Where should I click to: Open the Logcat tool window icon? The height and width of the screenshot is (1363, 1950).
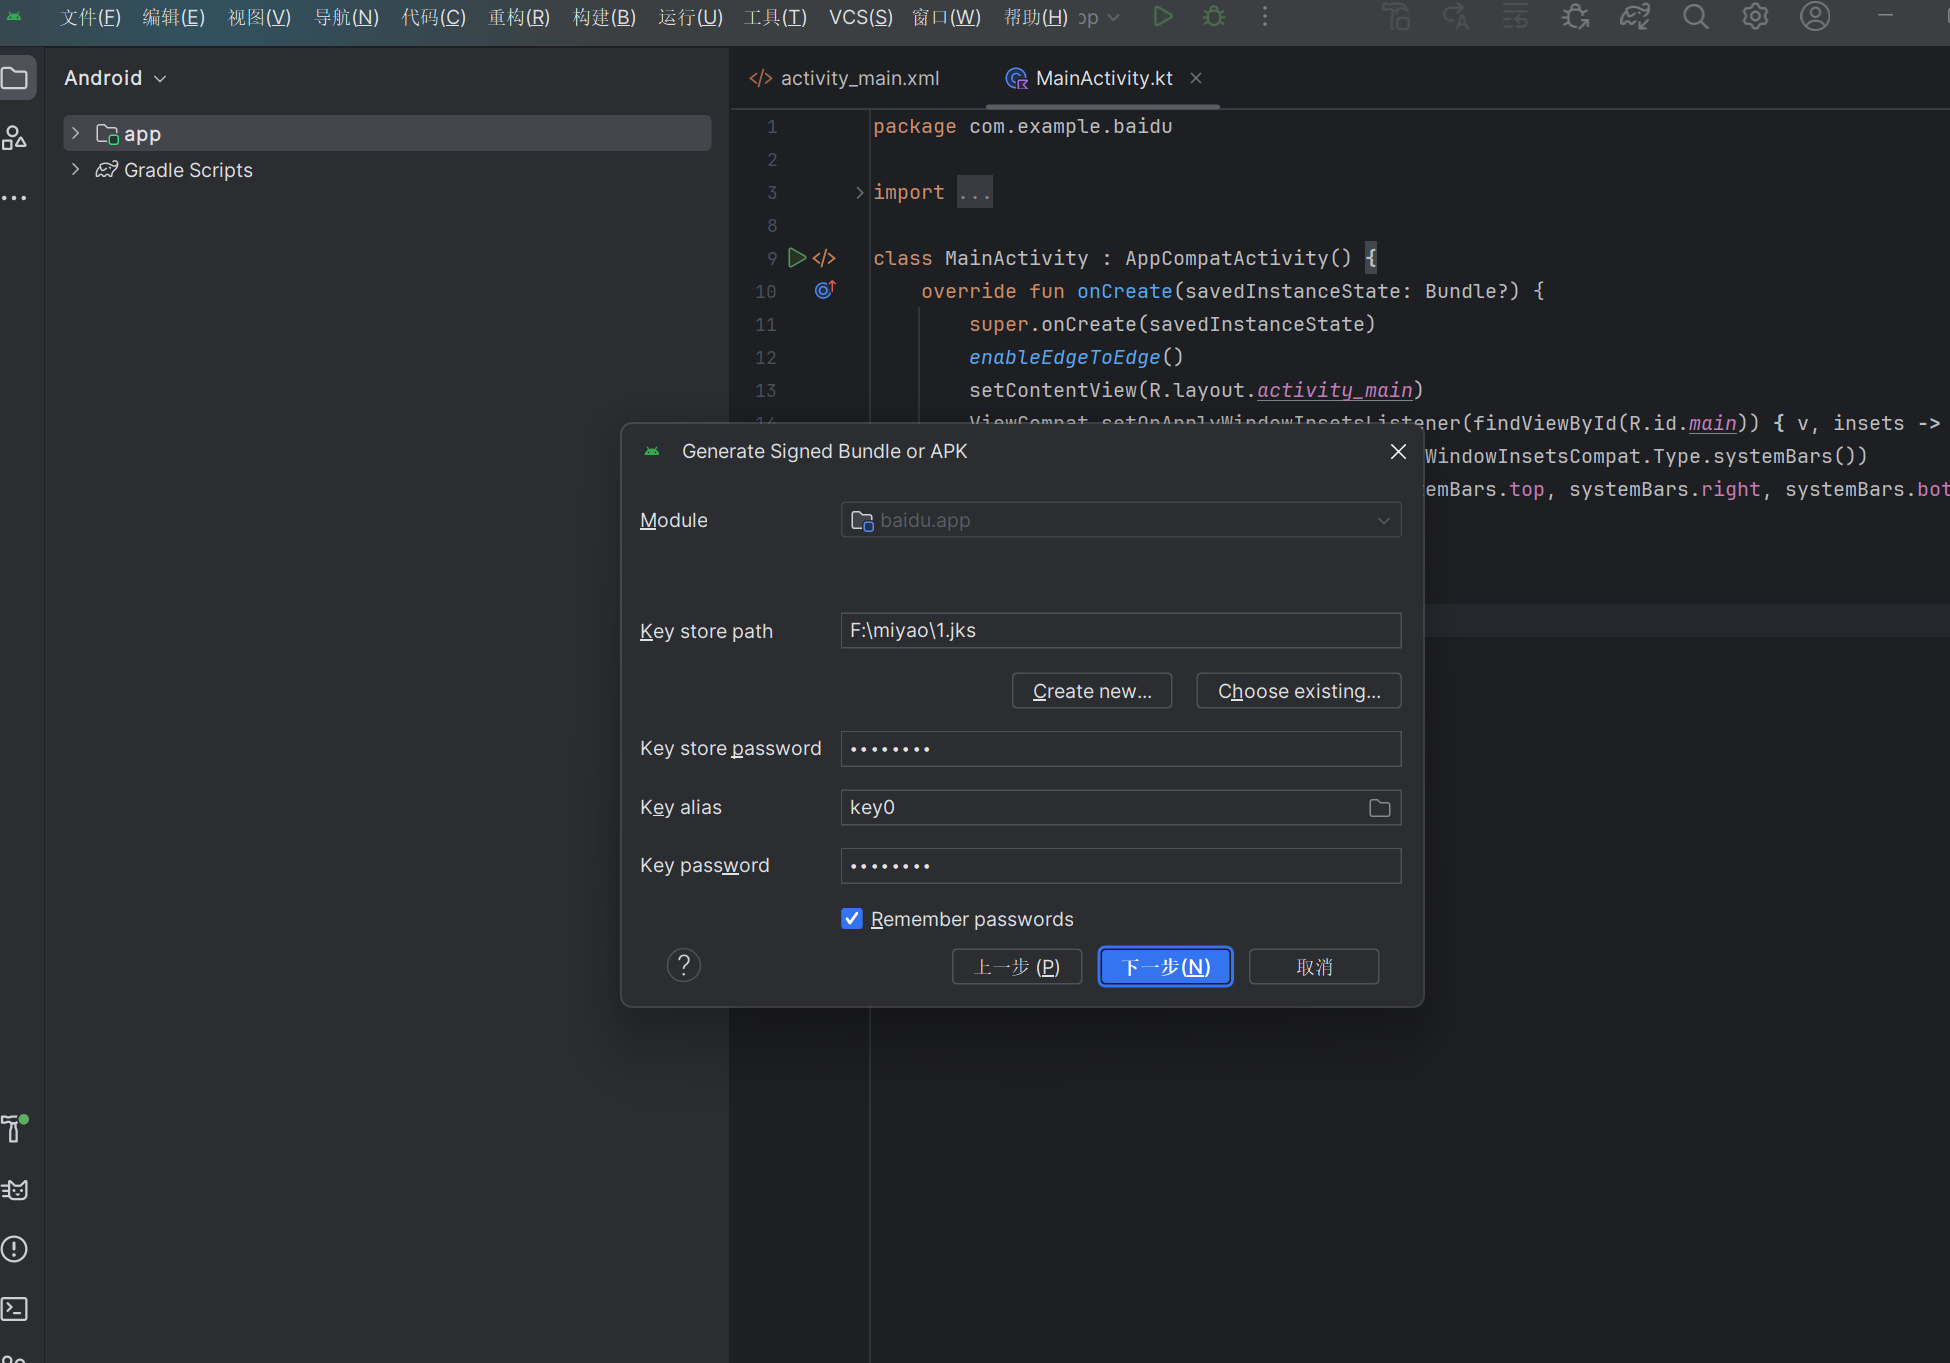pyautogui.click(x=15, y=1190)
